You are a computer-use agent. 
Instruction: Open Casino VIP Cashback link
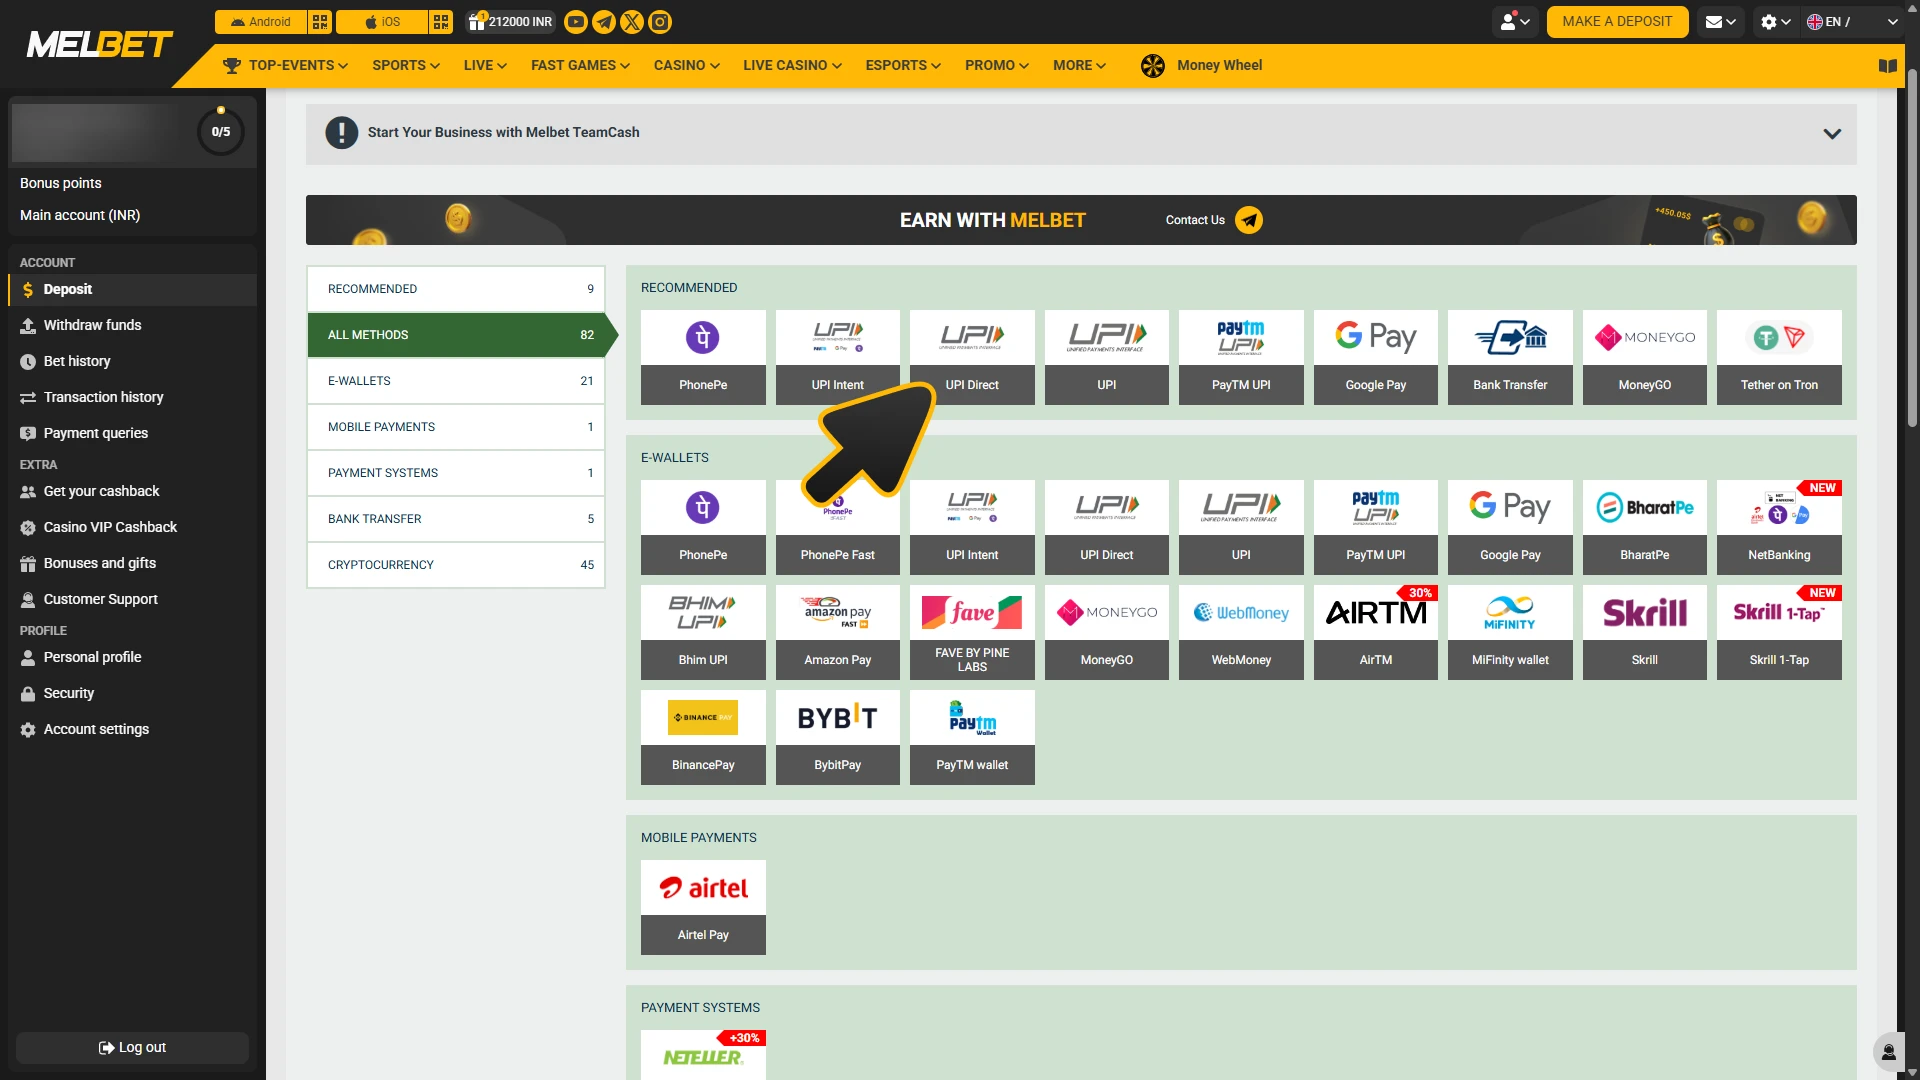click(x=132, y=527)
